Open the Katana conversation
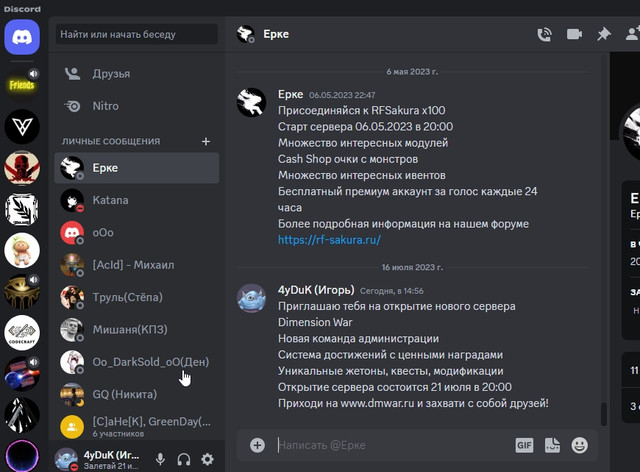Viewport: 640px width, 472px height. [x=137, y=200]
